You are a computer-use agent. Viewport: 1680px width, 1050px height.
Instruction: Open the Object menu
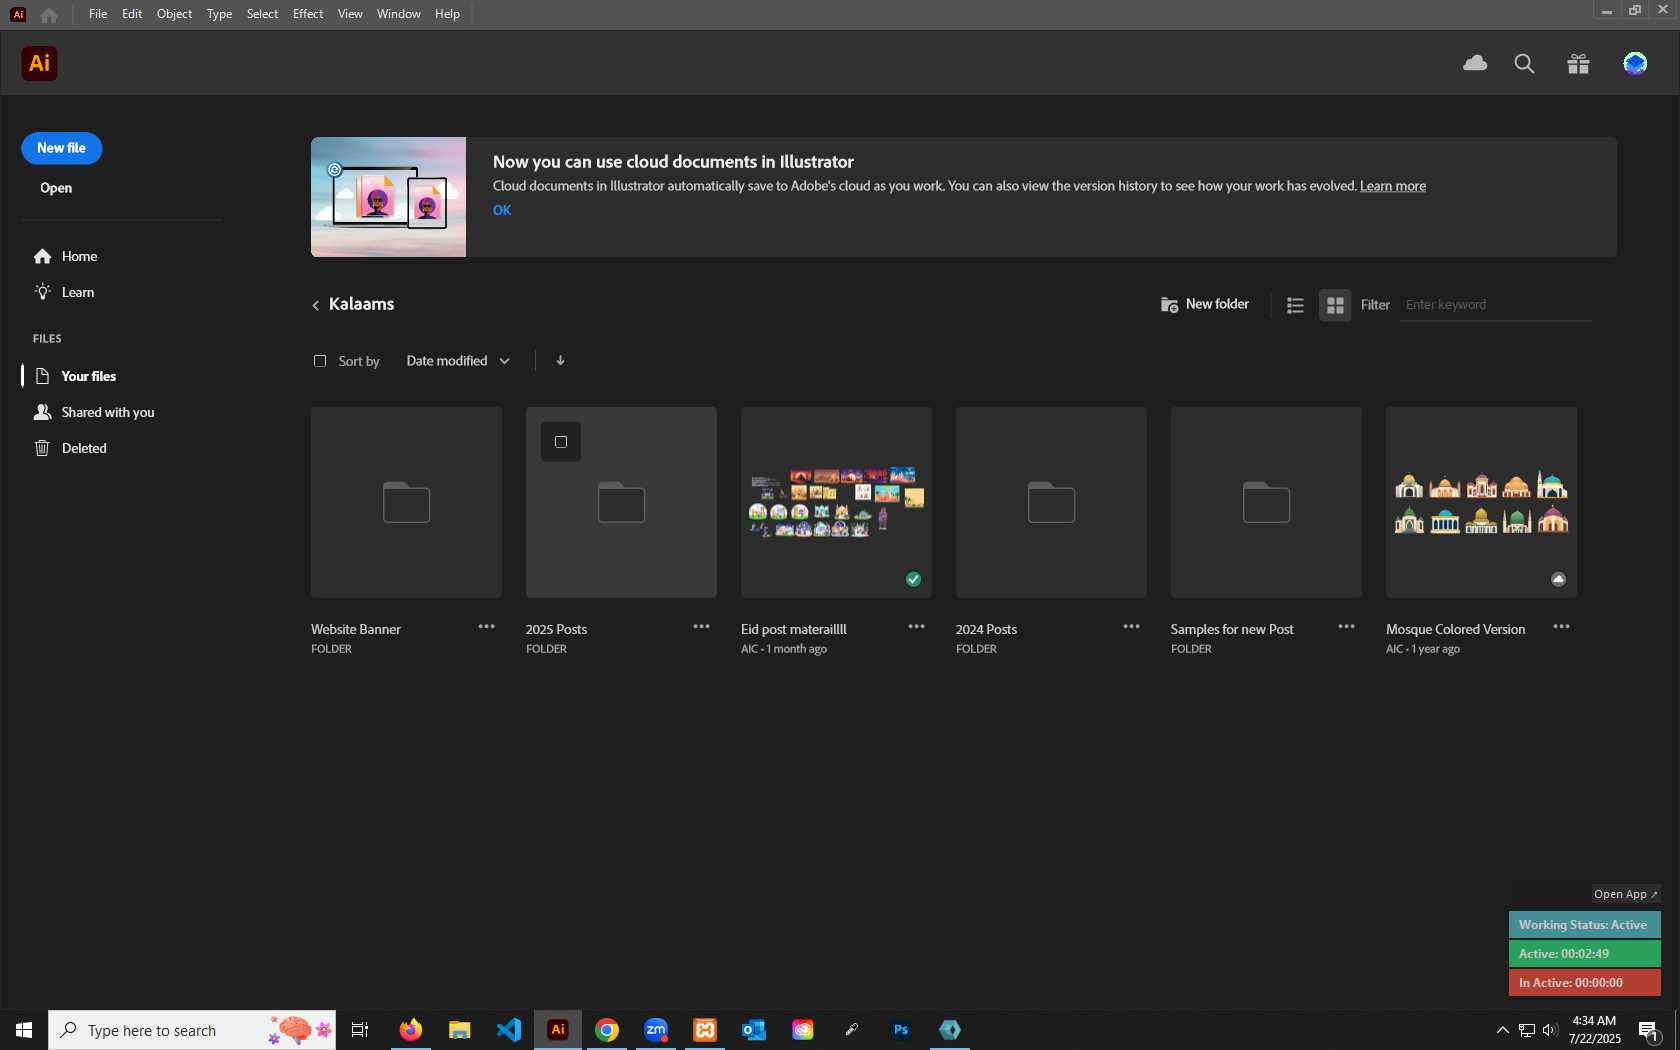[174, 14]
